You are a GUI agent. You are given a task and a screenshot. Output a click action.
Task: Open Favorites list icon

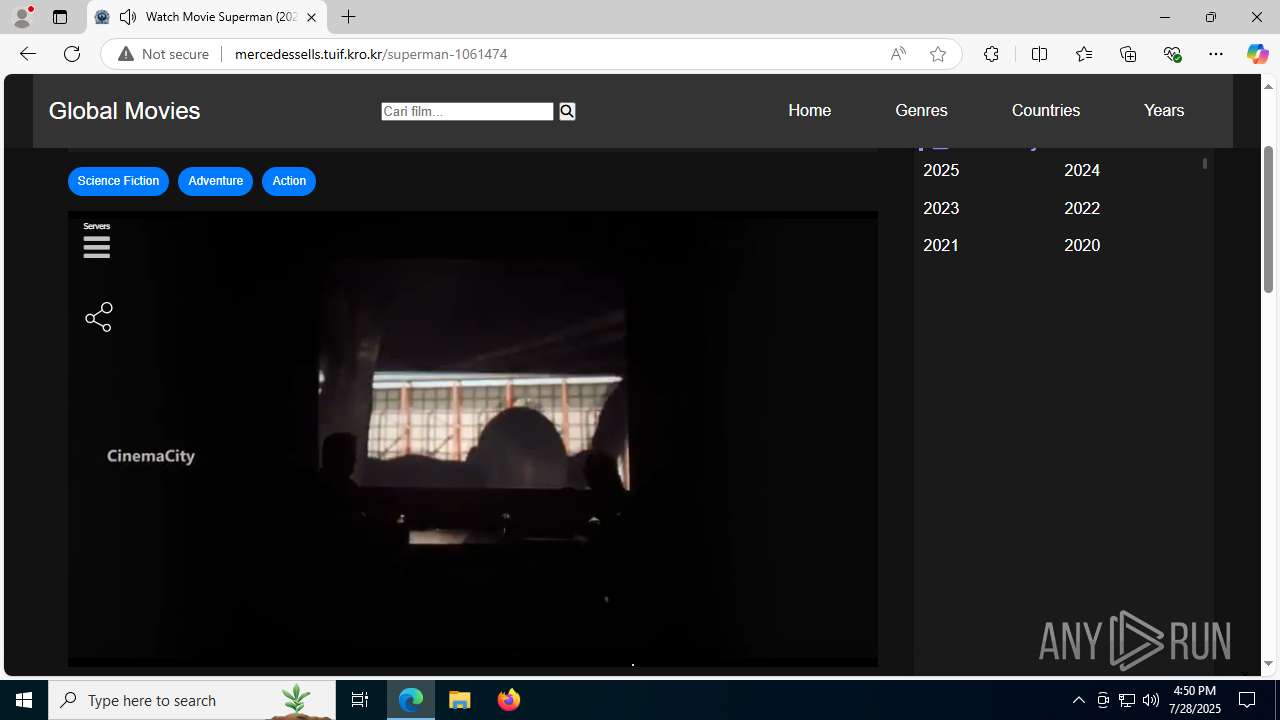1083,54
